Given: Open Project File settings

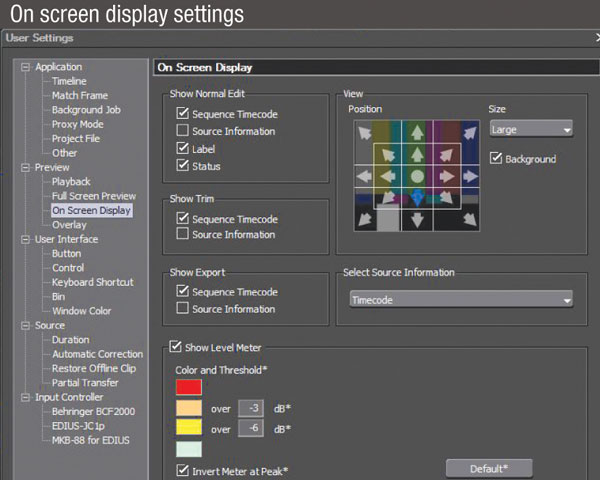Looking at the screenshot, I should pyautogui.click(x=76, y=139).
